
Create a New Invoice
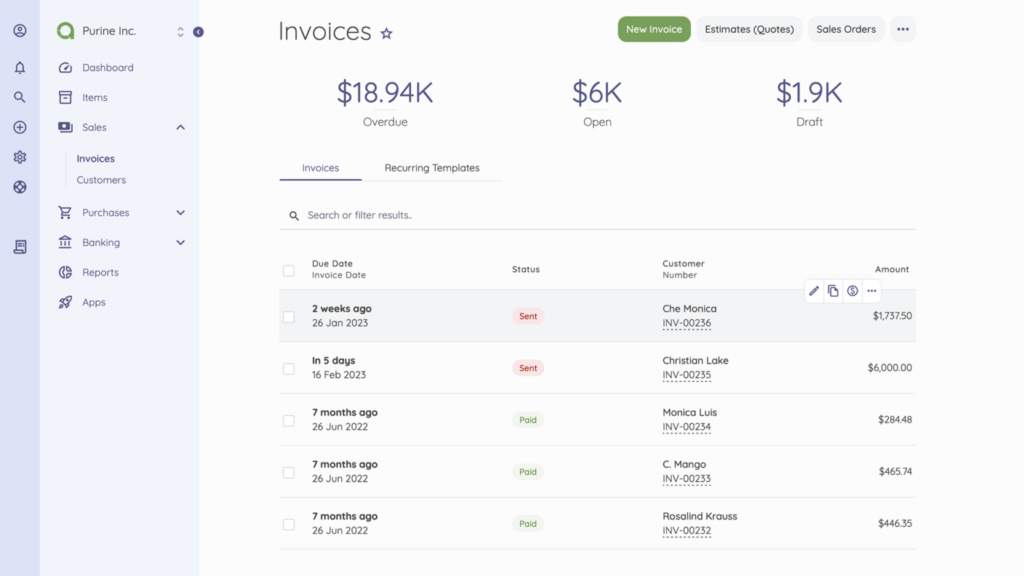coord(653,29)
